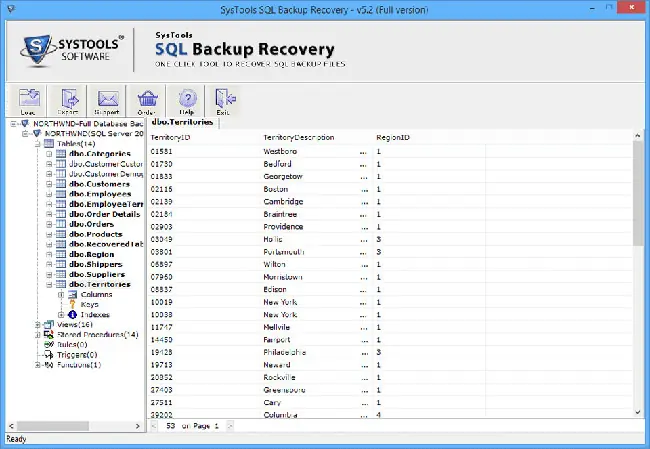Screen dimensions: 650x449
Task: Expand the dbo.Employees tree node
Action: pos(49,194)
